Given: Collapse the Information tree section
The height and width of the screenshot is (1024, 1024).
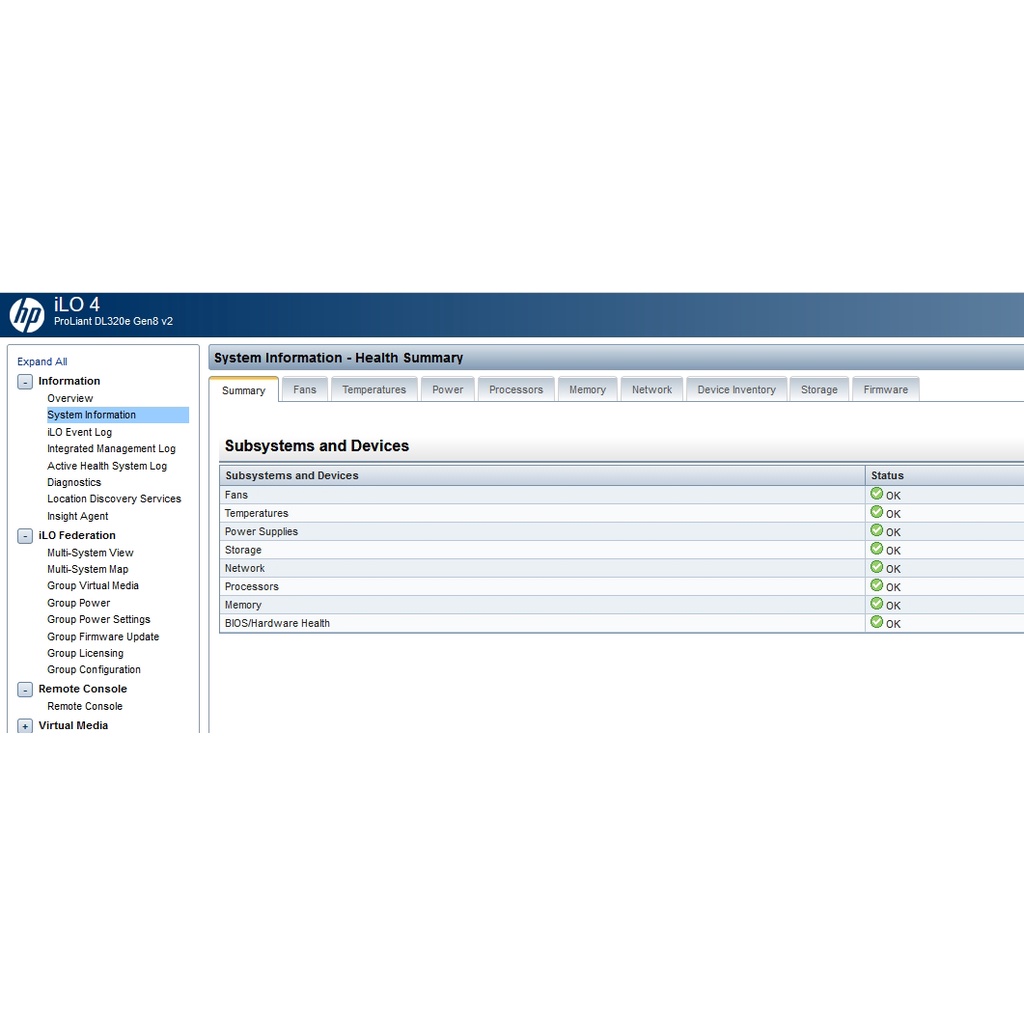Looking at the screenshot, I should click(x=25, y=382).
